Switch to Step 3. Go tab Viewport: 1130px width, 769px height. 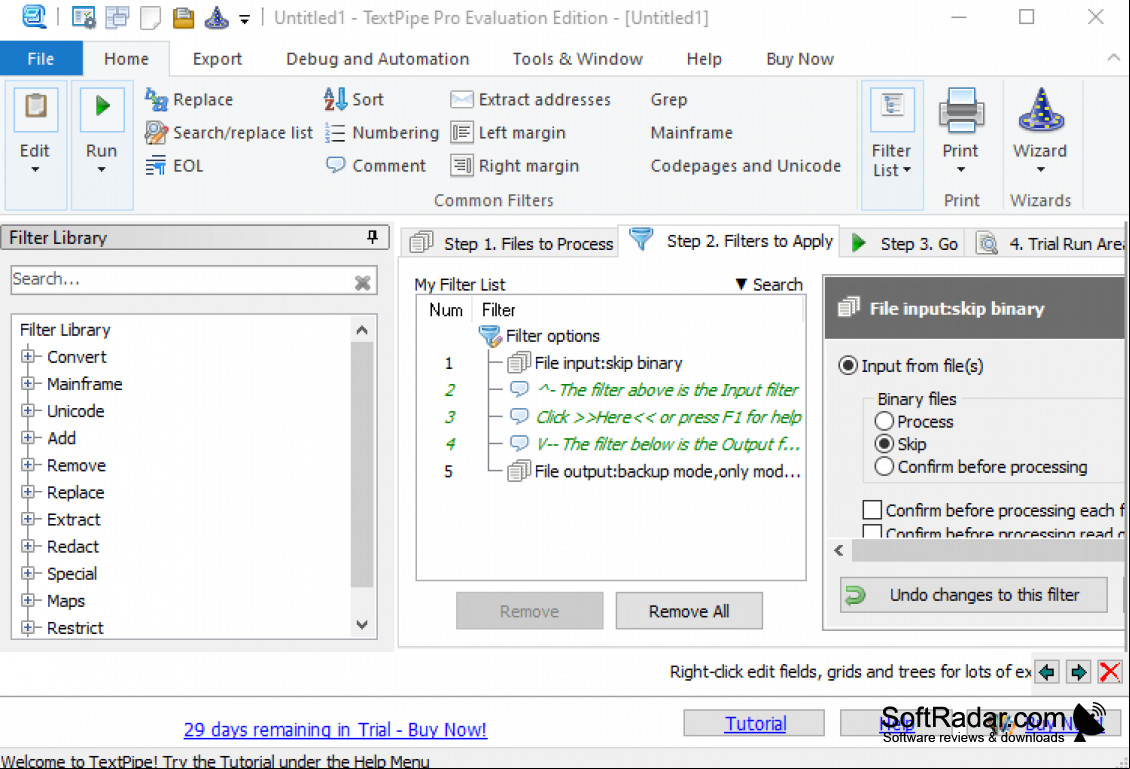coord(904,244)
